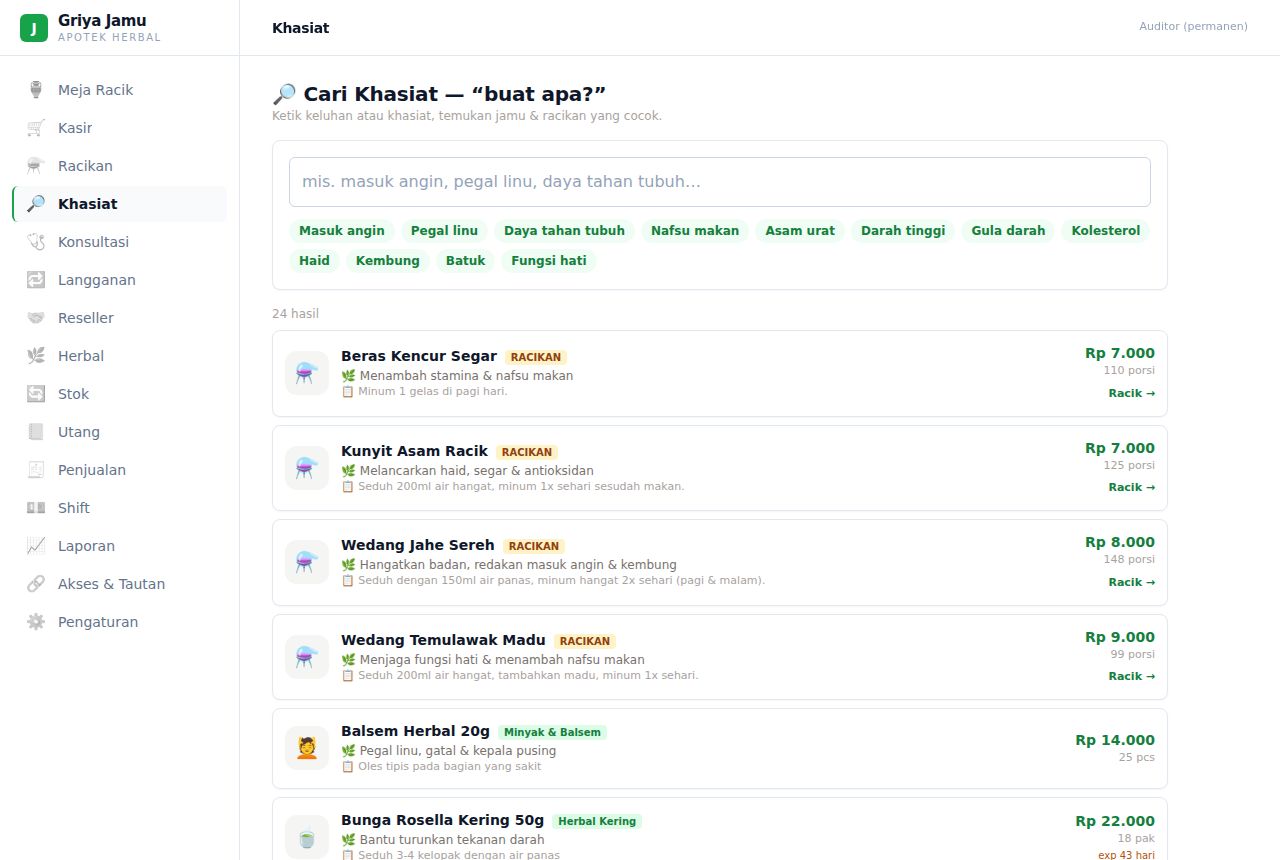
Task: Open the Kasir cart icon
Action: pos(36,128)
